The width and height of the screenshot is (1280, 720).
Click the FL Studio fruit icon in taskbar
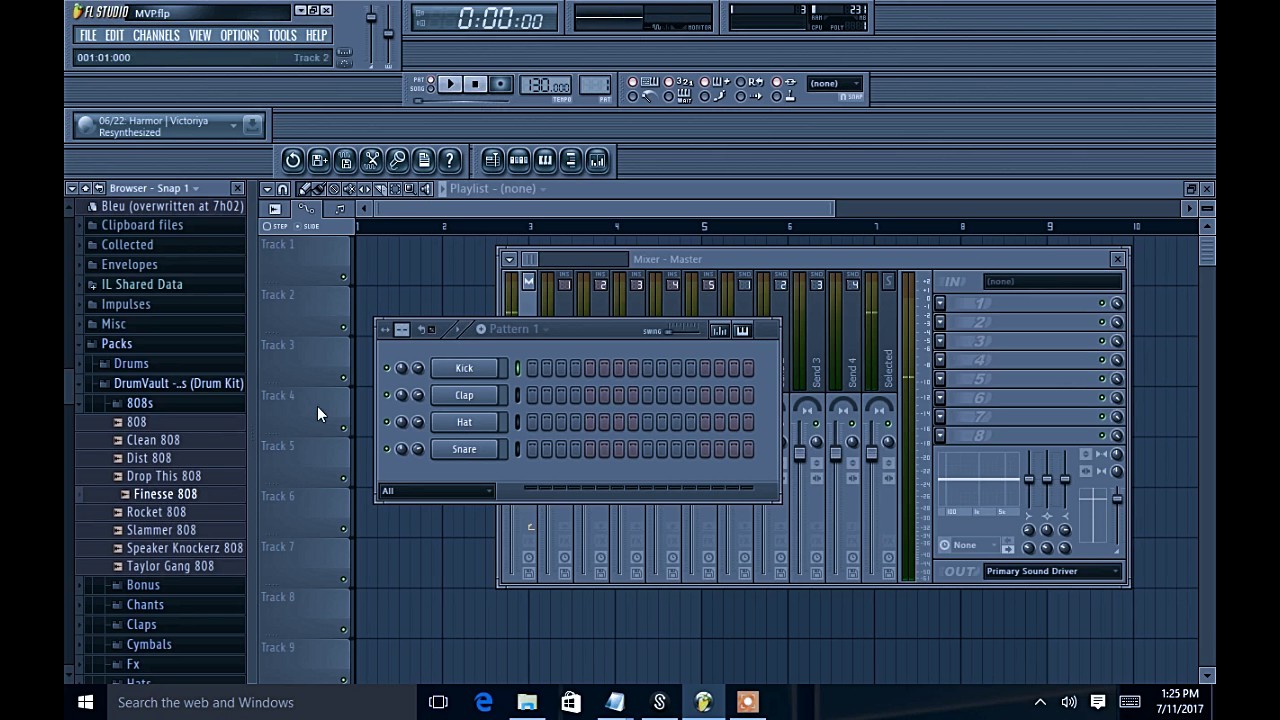point(703,702)
